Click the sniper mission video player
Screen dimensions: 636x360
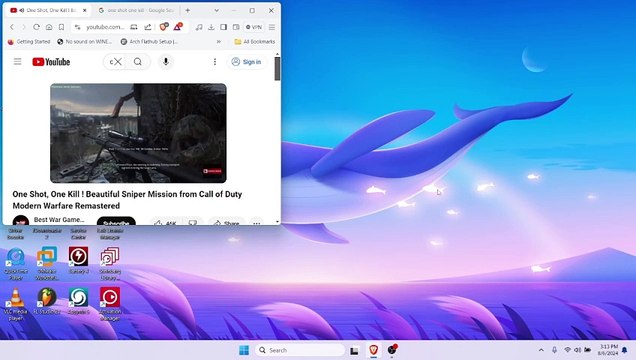[138, 133]
